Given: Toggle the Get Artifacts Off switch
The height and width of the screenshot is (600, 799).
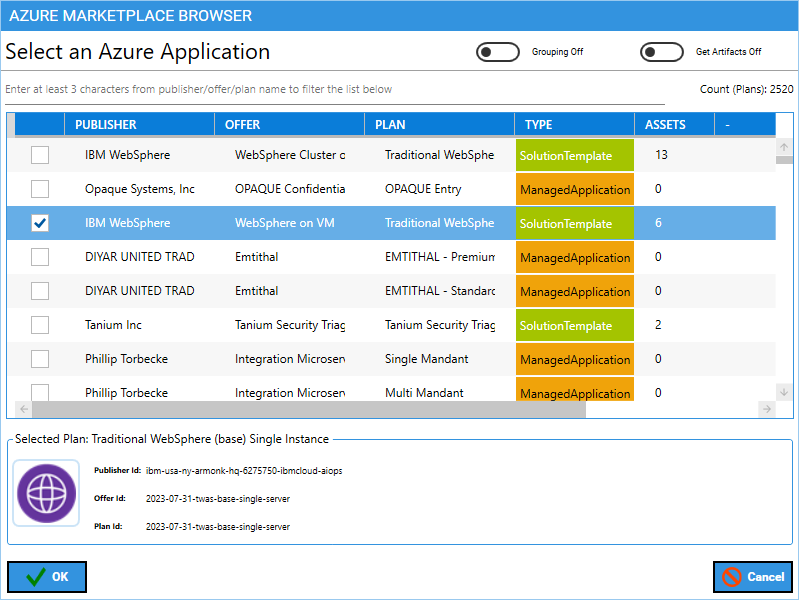Looking at the screenshot, I should point(661,52).
